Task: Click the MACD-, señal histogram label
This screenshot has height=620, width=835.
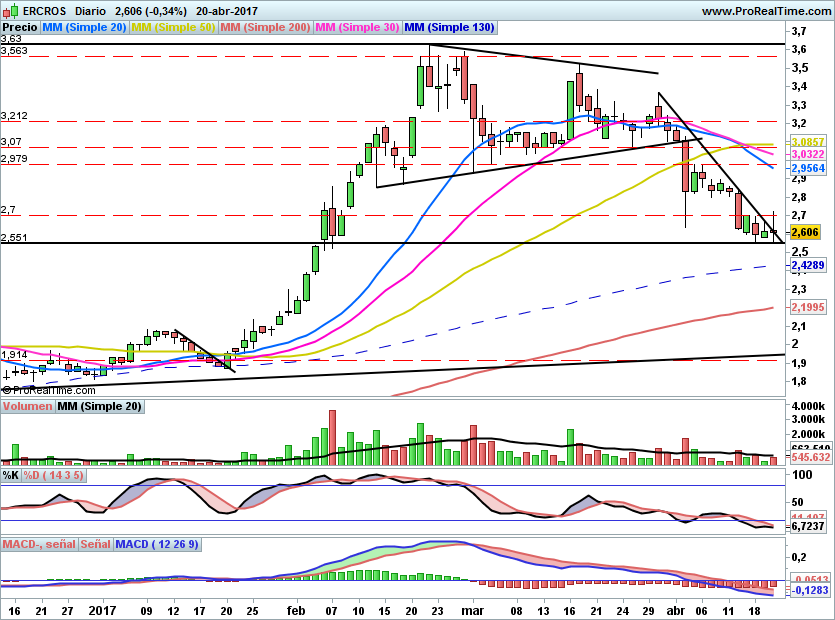Action: [x=39, y=544]
